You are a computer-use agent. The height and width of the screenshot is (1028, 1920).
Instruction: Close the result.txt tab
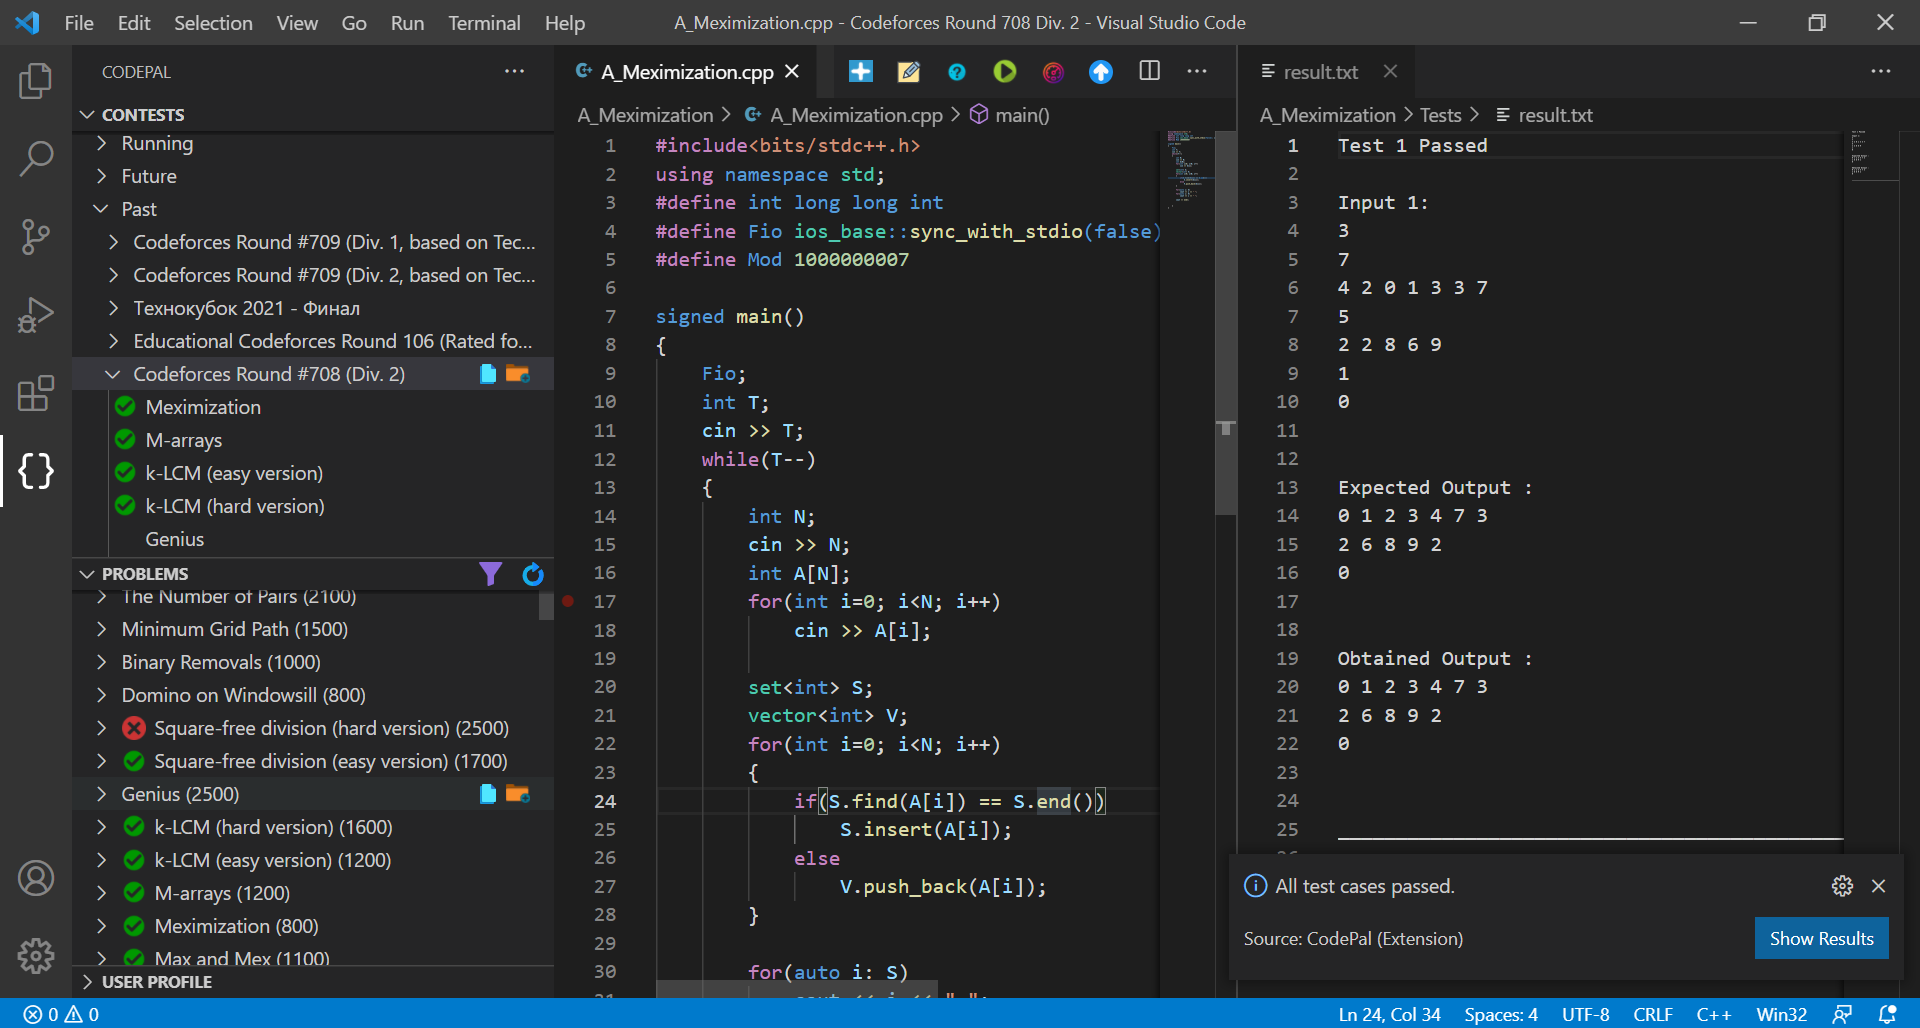(1390, 72)
